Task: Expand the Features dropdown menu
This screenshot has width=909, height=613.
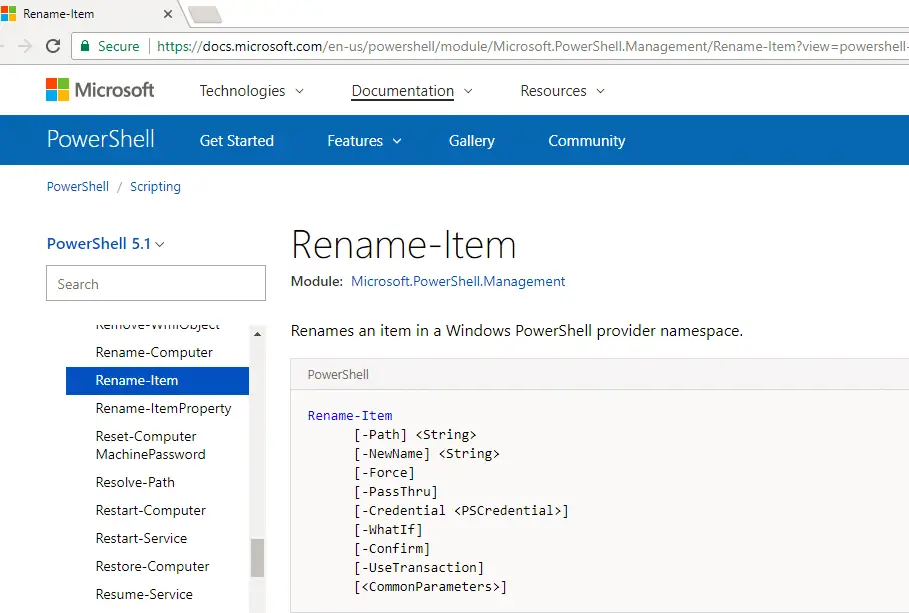Action: pos(364,140)
